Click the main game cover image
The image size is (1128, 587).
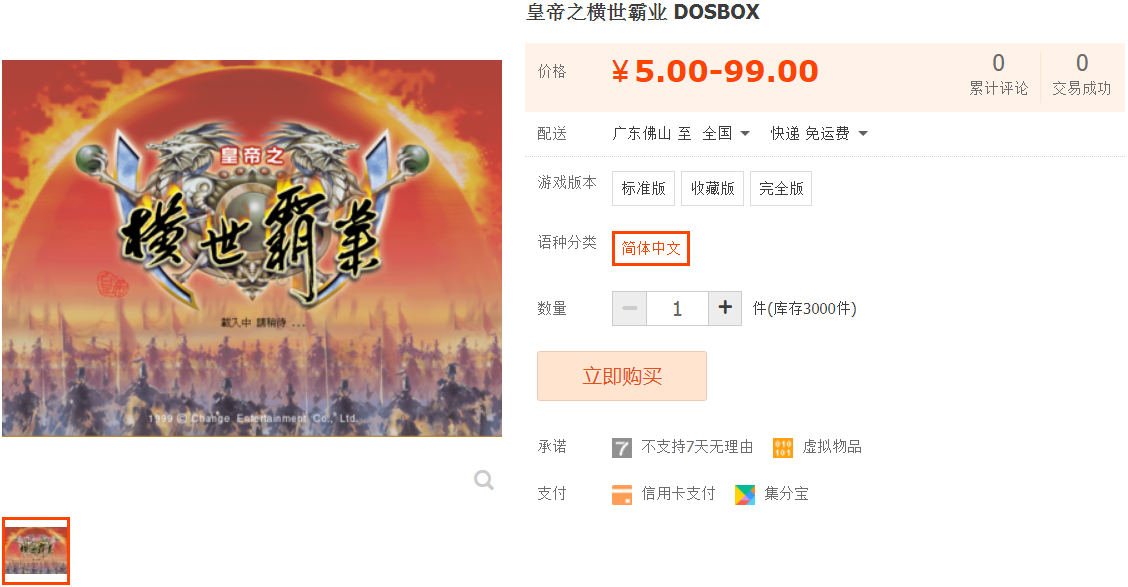point(252,248)
